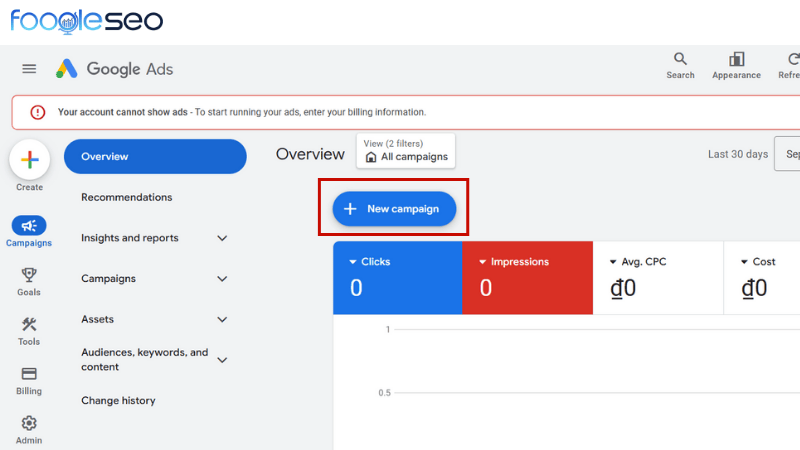The image size is (800, 450).
Task: Open the hamburger main menu
Action: (x=29, y=68)
